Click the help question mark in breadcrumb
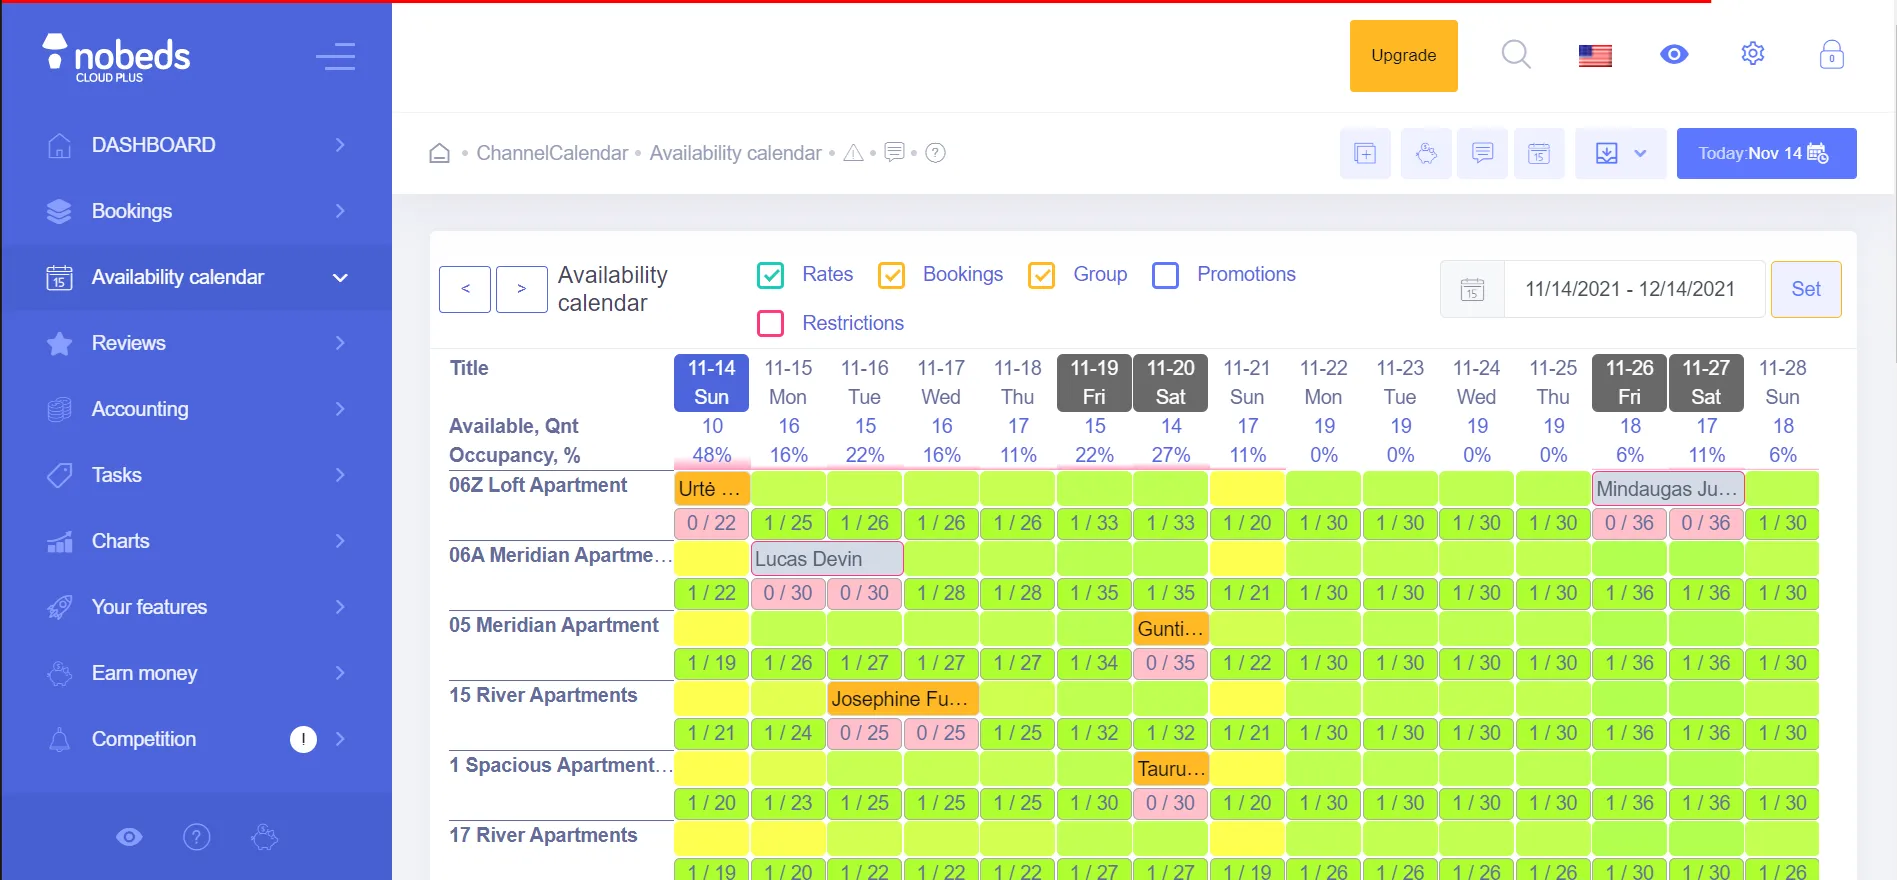Image resolution: width=1897 pixels, height=880 pixels. (x=935, y=153)
